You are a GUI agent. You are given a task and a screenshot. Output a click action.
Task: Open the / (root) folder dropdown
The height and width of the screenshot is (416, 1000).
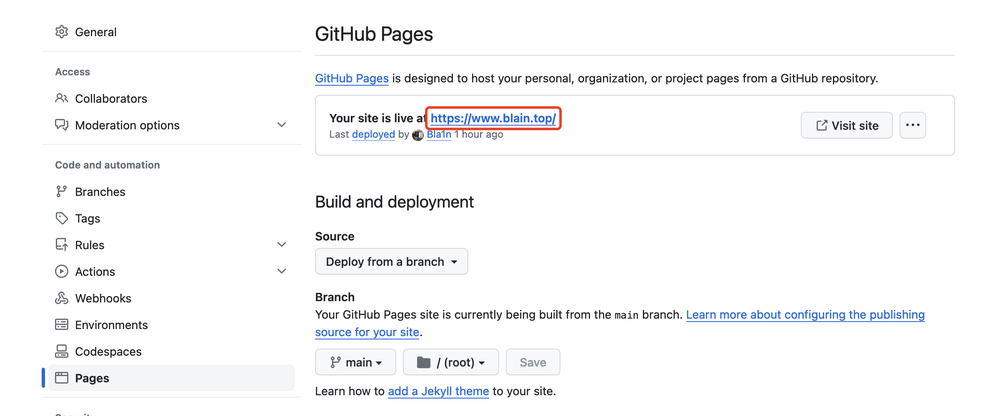pos(451,362)
